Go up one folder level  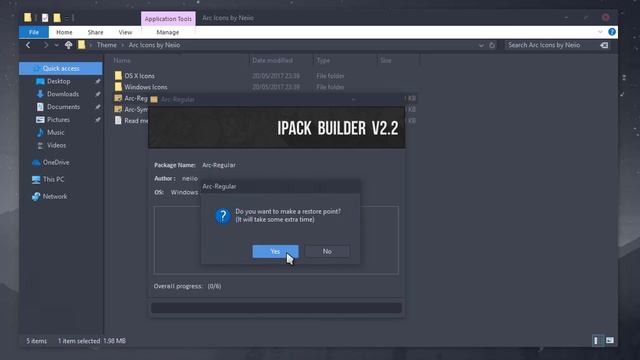point(69,45)
